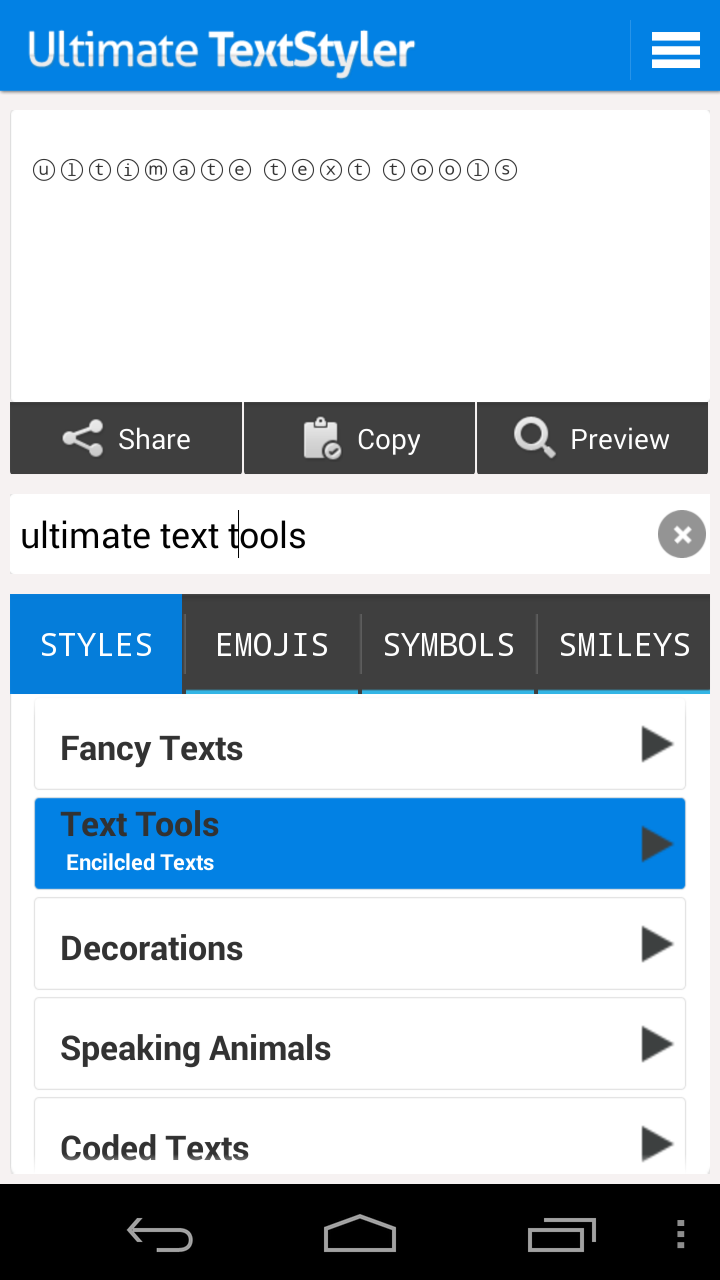Switch to the SYMBOLS tab
Image resolution: width=720 pixels, height=1280 pixels.
click(449, 644)
